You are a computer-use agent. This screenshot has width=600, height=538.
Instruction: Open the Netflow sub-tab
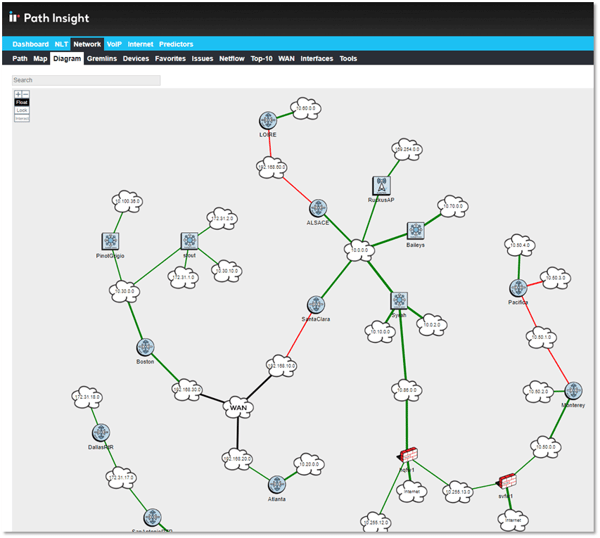[231, 59]
